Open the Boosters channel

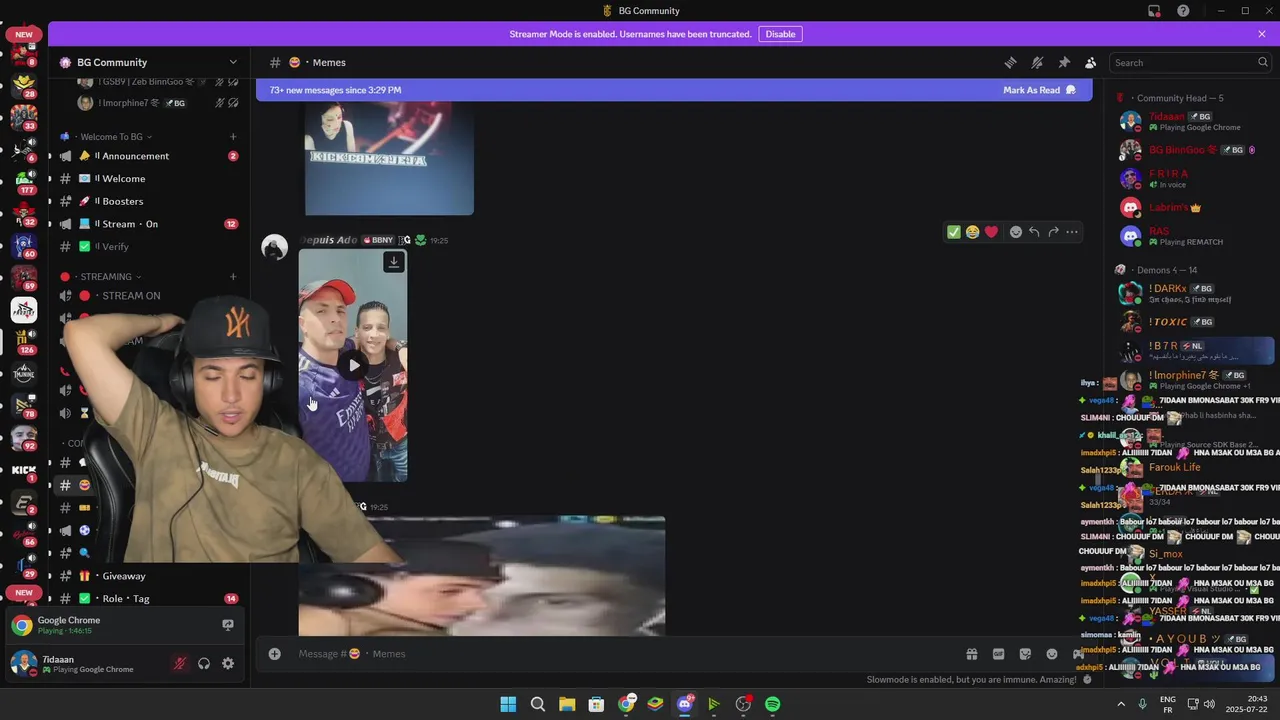(x=150, y=201)
